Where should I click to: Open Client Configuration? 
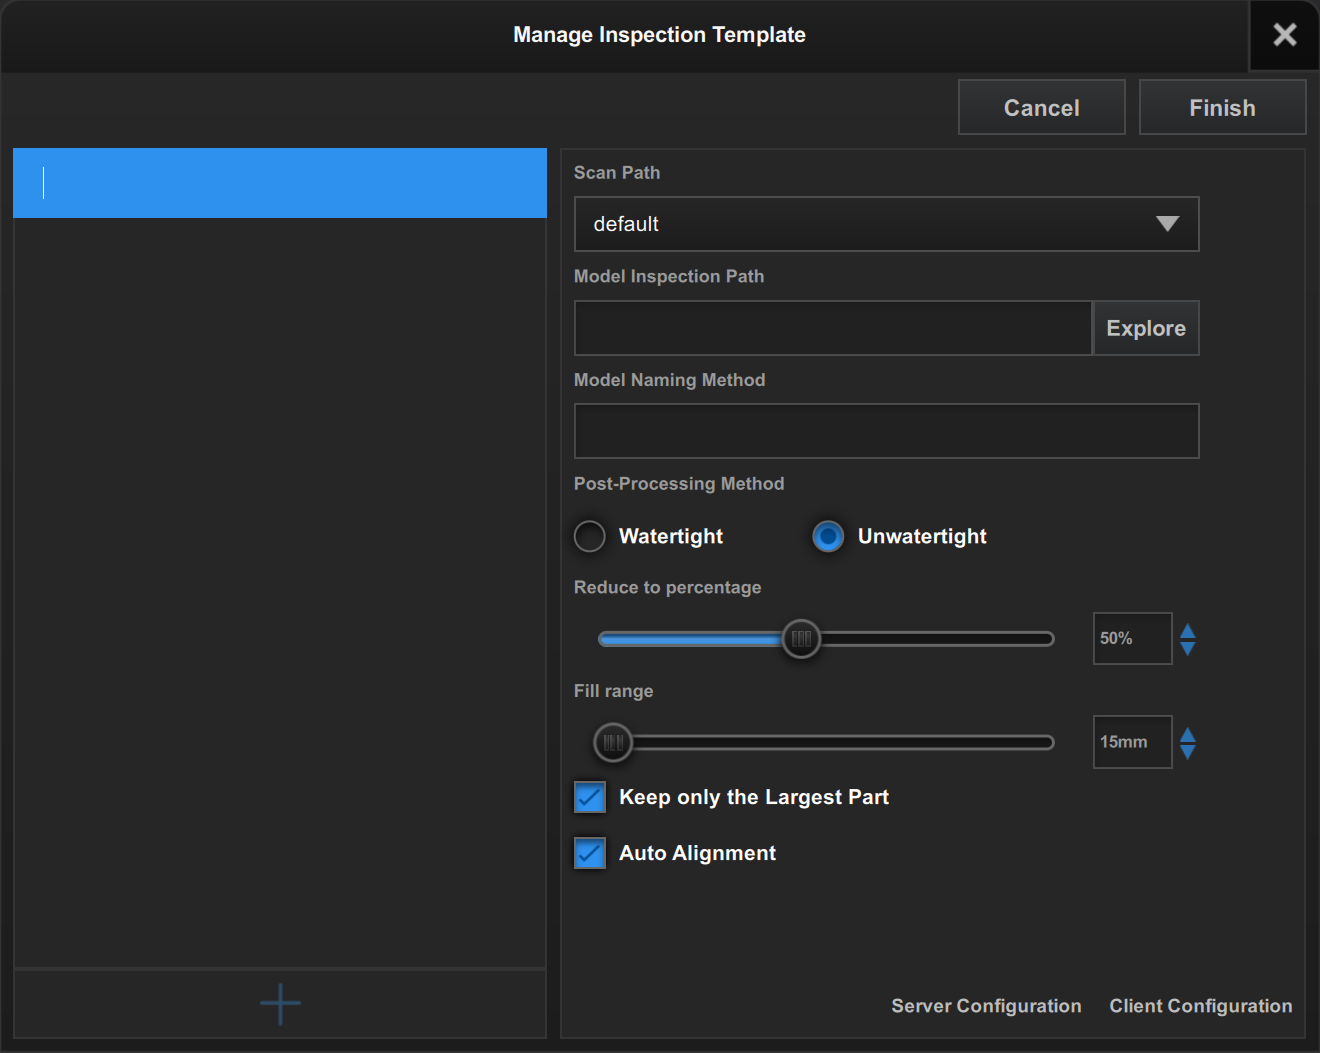[x=1200, y=1006]
